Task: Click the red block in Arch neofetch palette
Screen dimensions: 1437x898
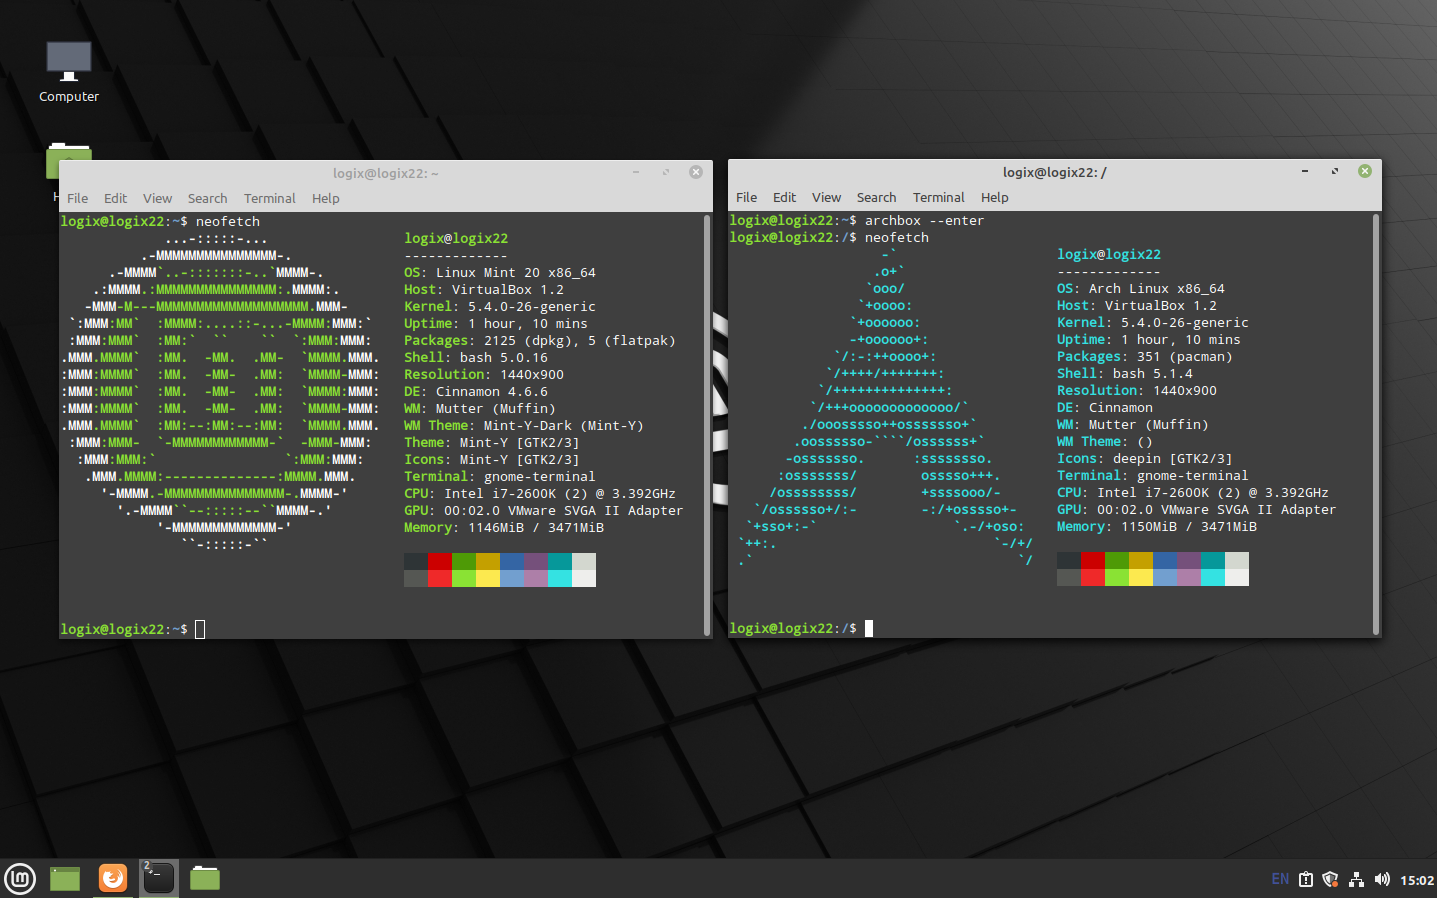Action: pos(1093,560)
